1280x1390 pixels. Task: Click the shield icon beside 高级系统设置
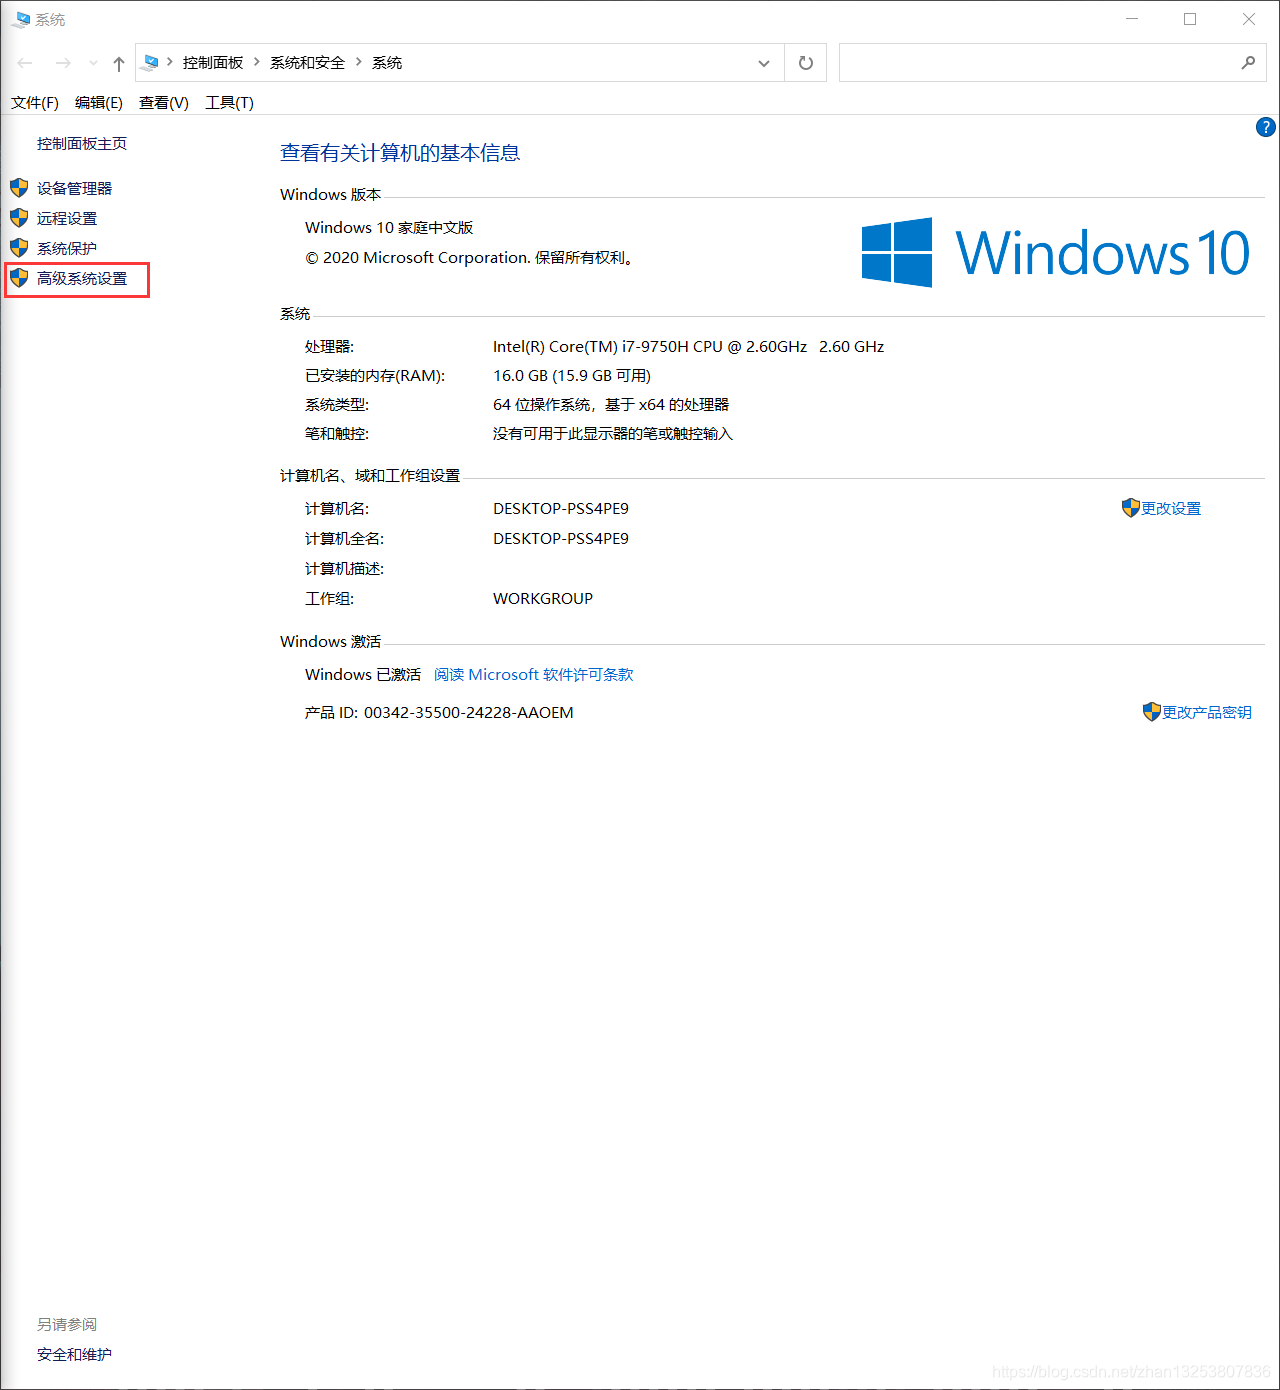[x=19, y=278]
